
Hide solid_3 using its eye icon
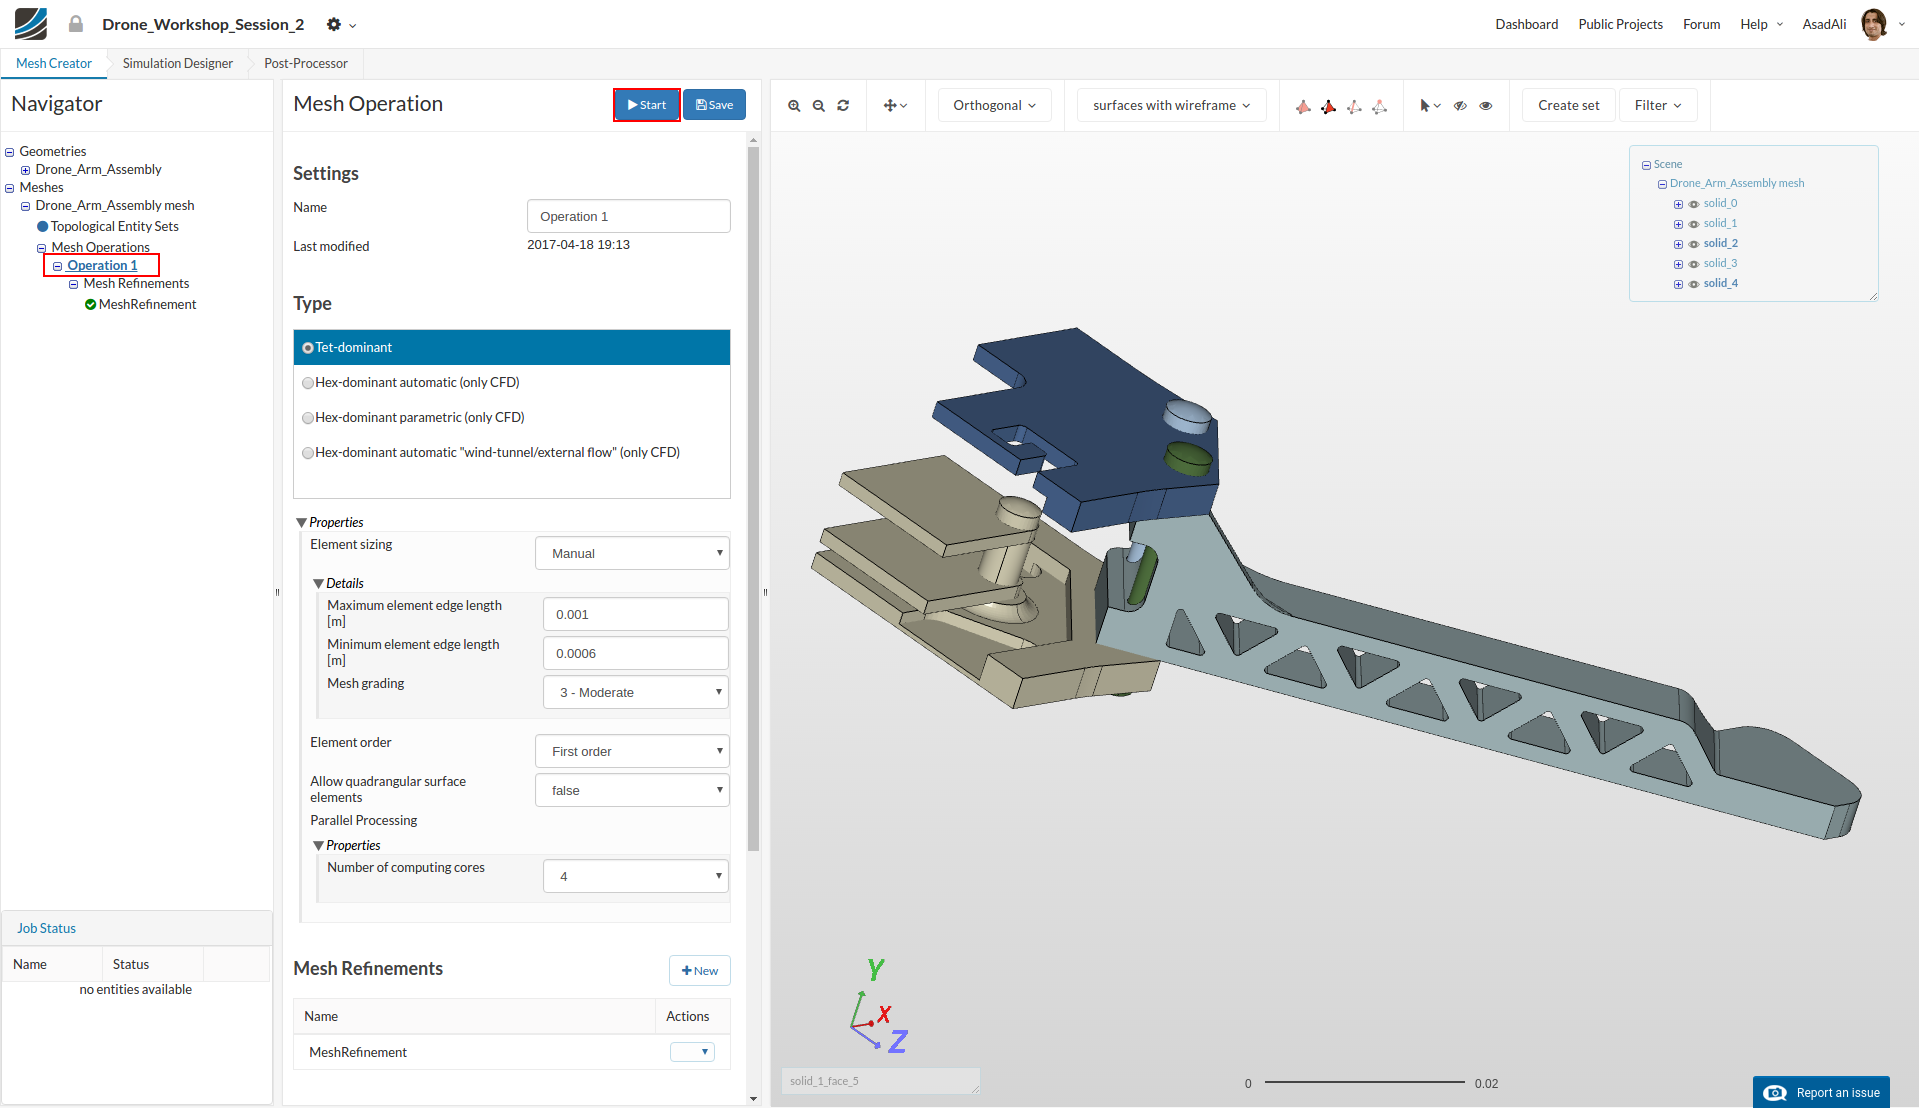coord(1694,264)
